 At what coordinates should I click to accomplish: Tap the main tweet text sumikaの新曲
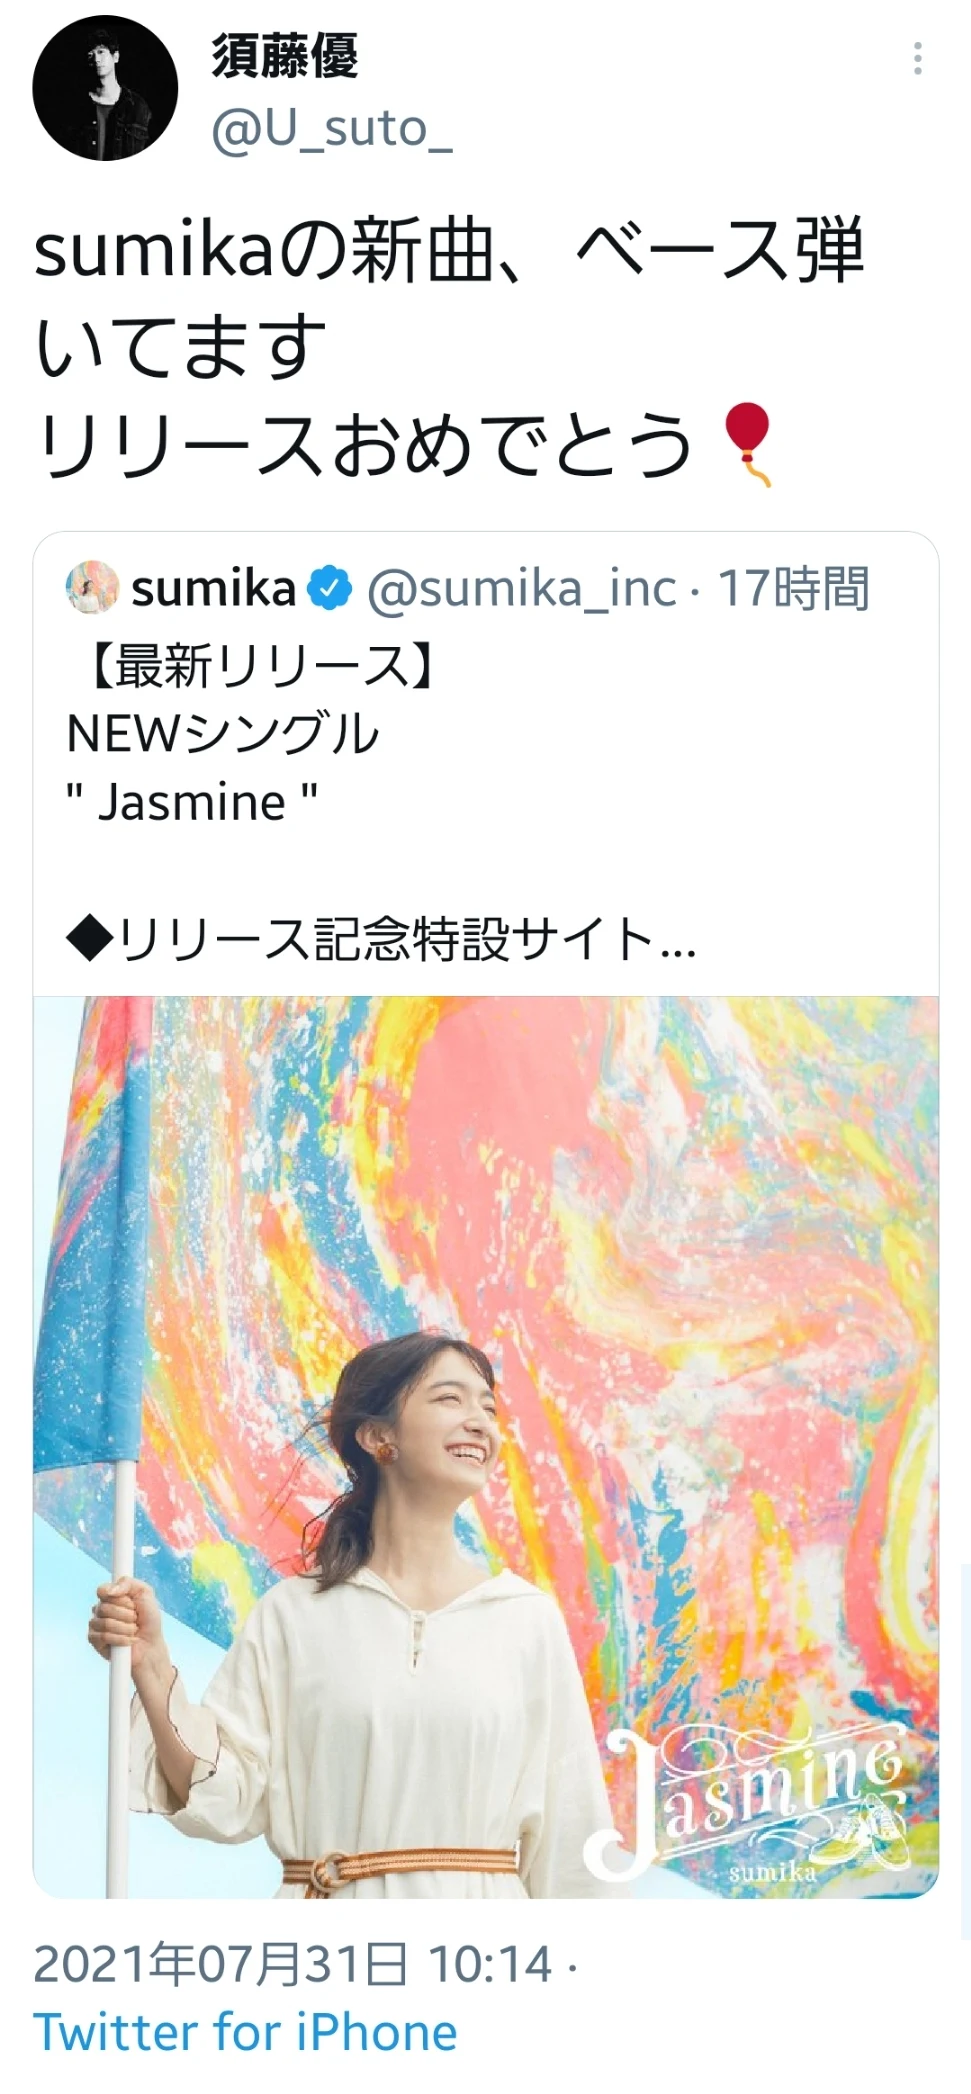[x=267, y=252]
